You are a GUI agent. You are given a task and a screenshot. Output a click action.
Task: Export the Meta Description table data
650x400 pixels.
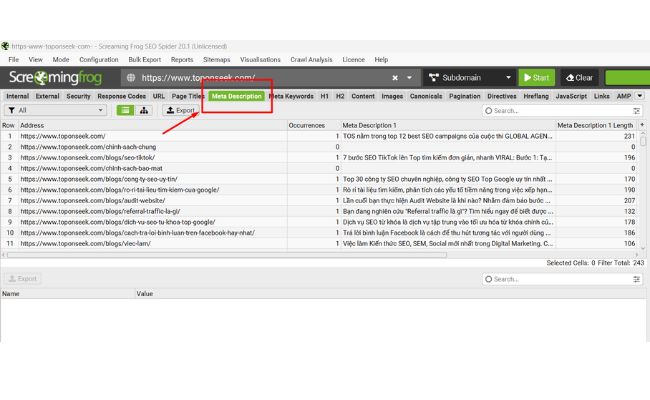click(180, 111)
